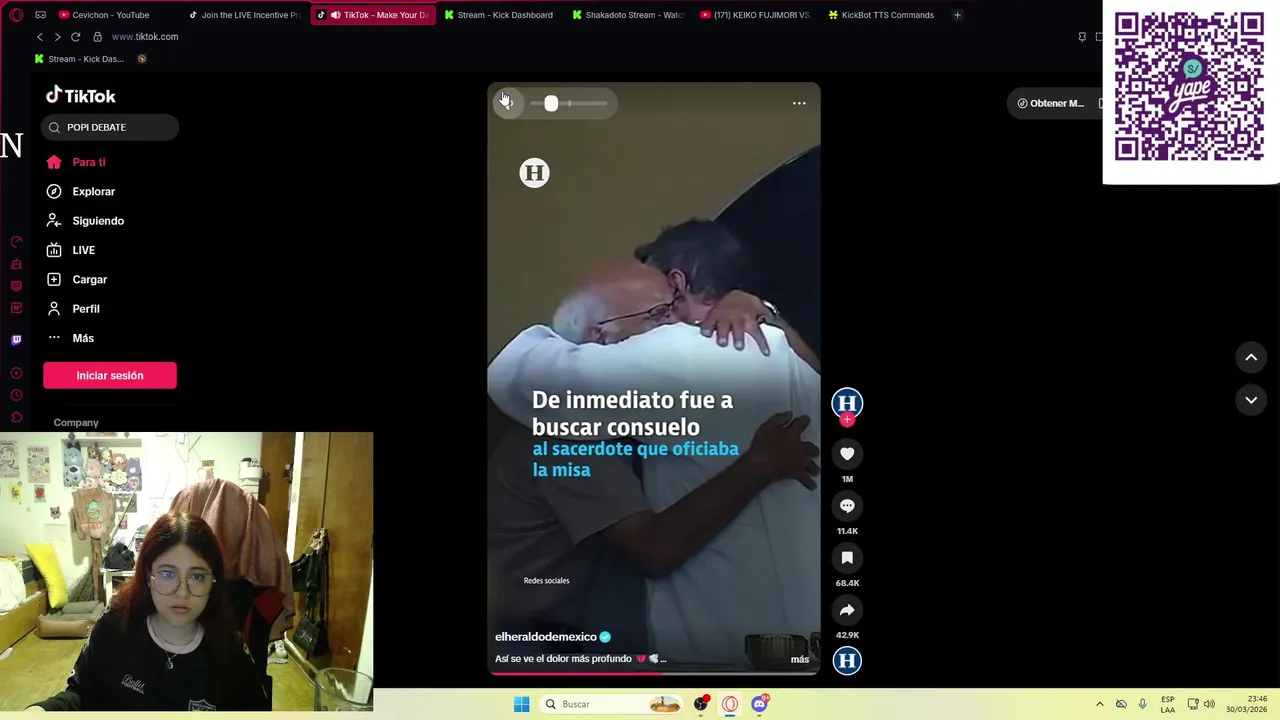Click the pin icon at address bar right
The width and height of the screenshot is (1280, 720).
[1082, 37]
